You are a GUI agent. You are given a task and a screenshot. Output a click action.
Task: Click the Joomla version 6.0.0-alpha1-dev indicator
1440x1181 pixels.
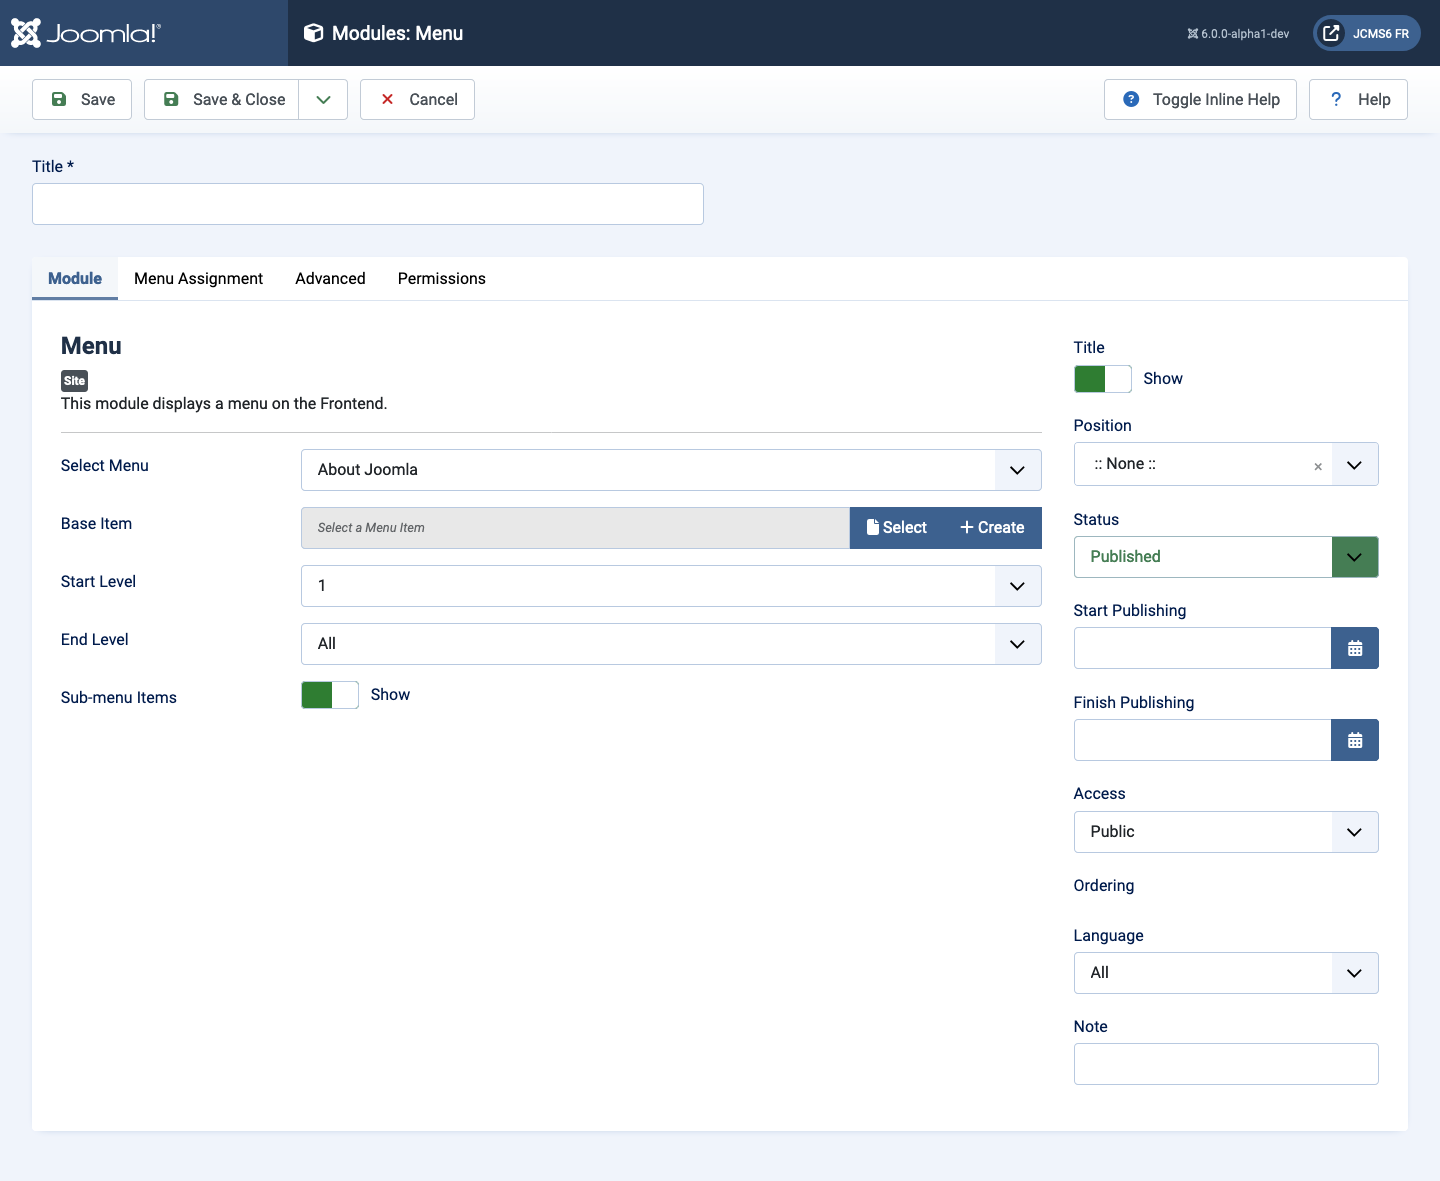(1238, 34)
